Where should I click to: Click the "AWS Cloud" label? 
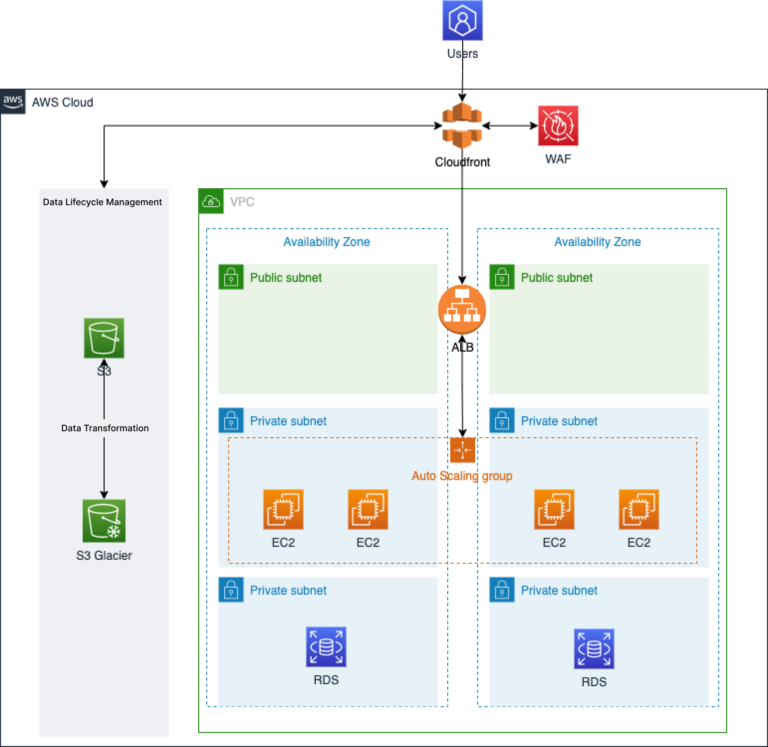pyautogui.click(x=63, y=102)
